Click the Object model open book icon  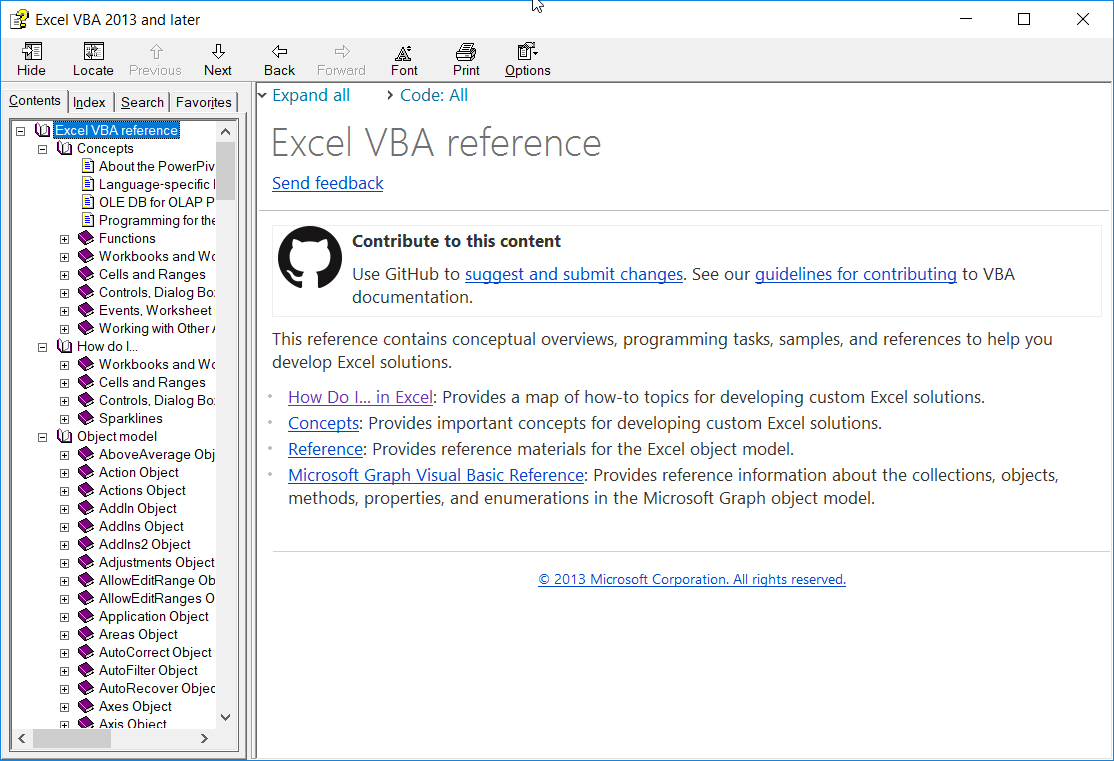65,436
